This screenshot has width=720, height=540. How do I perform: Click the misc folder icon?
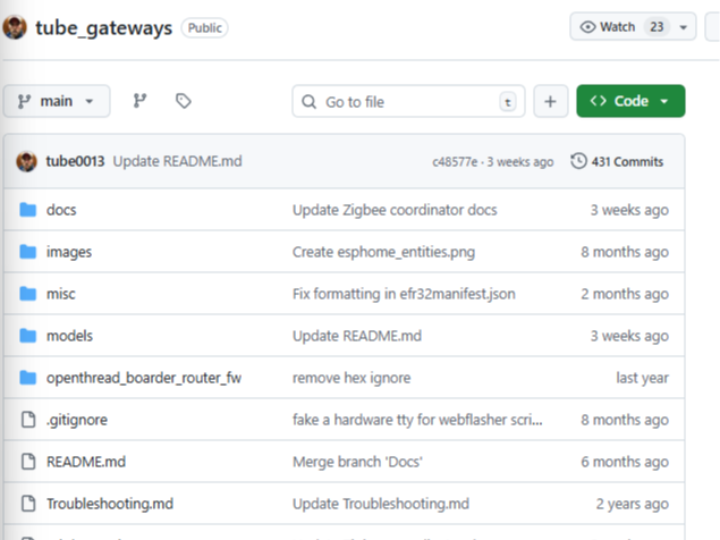[28, 294]
